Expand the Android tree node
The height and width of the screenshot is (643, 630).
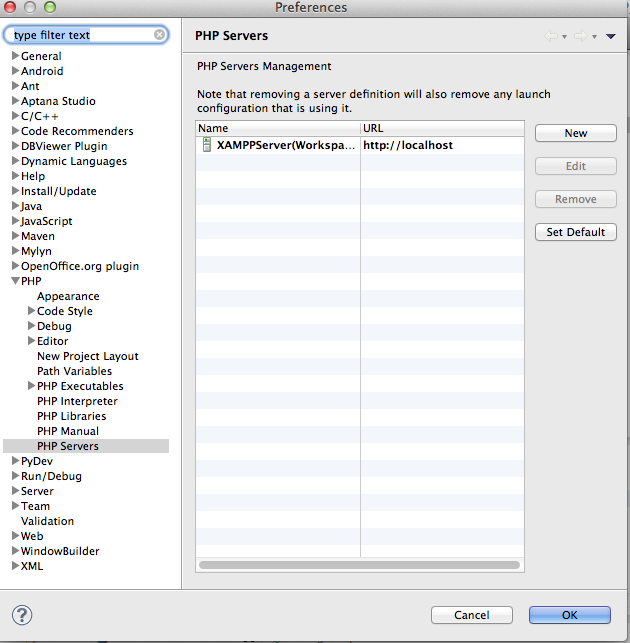pyautogui.click(x=16, y=71)
